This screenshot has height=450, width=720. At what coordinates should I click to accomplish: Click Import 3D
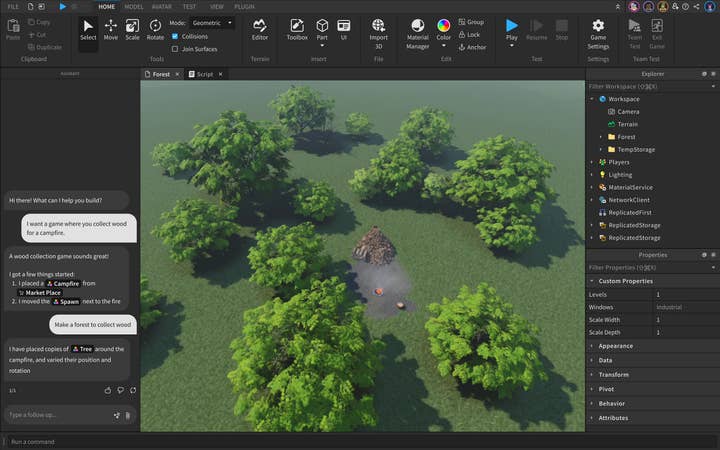[x=378, y=34]
